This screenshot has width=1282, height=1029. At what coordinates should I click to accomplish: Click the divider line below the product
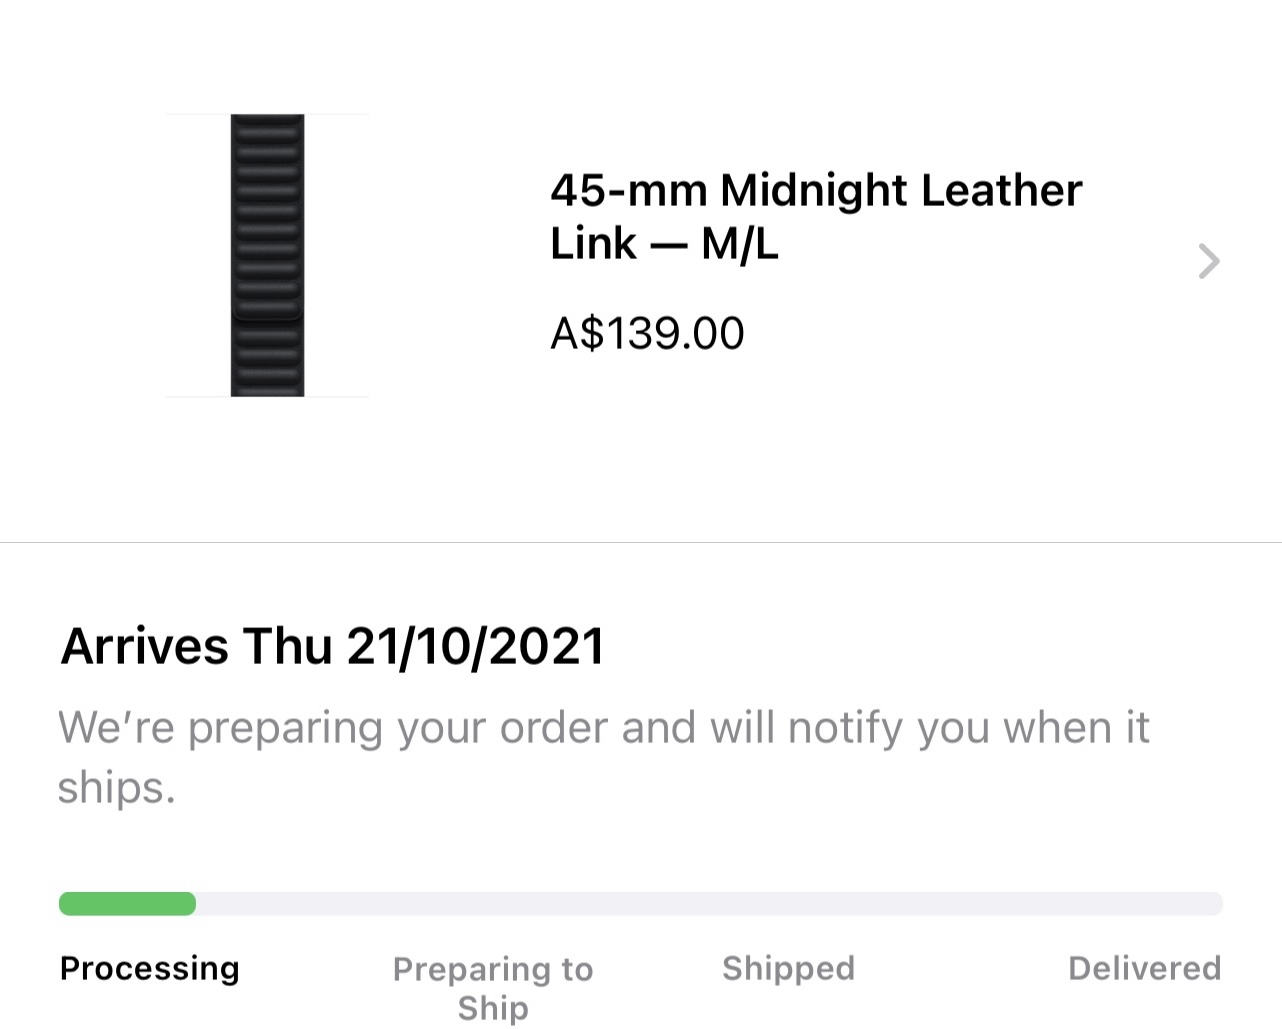point(640,543)
